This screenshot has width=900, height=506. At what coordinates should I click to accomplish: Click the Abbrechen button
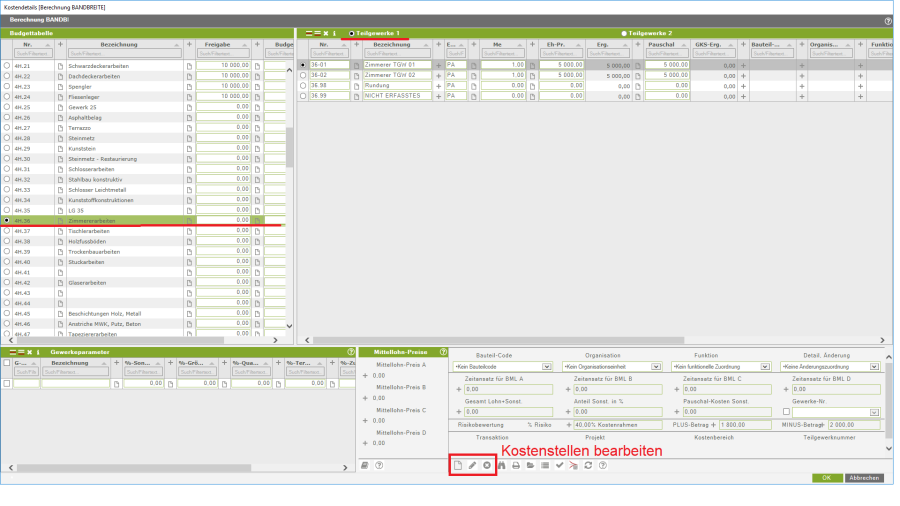(x=866, y=478)
